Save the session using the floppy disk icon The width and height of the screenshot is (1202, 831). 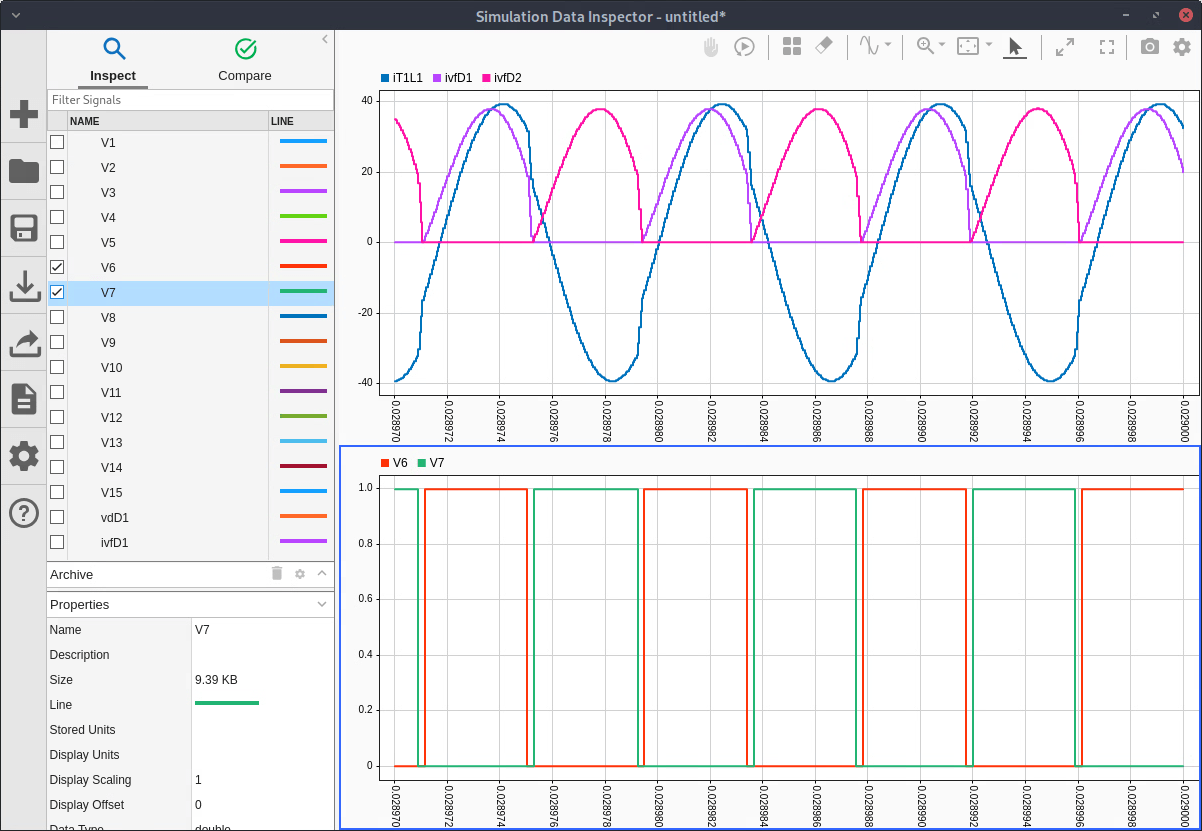24,228
